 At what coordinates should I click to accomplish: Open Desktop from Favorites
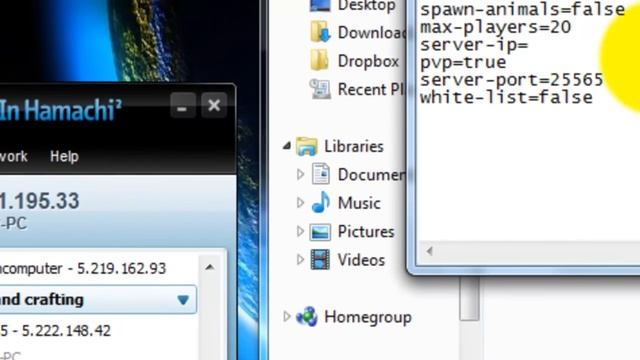(x=366, y=6)
